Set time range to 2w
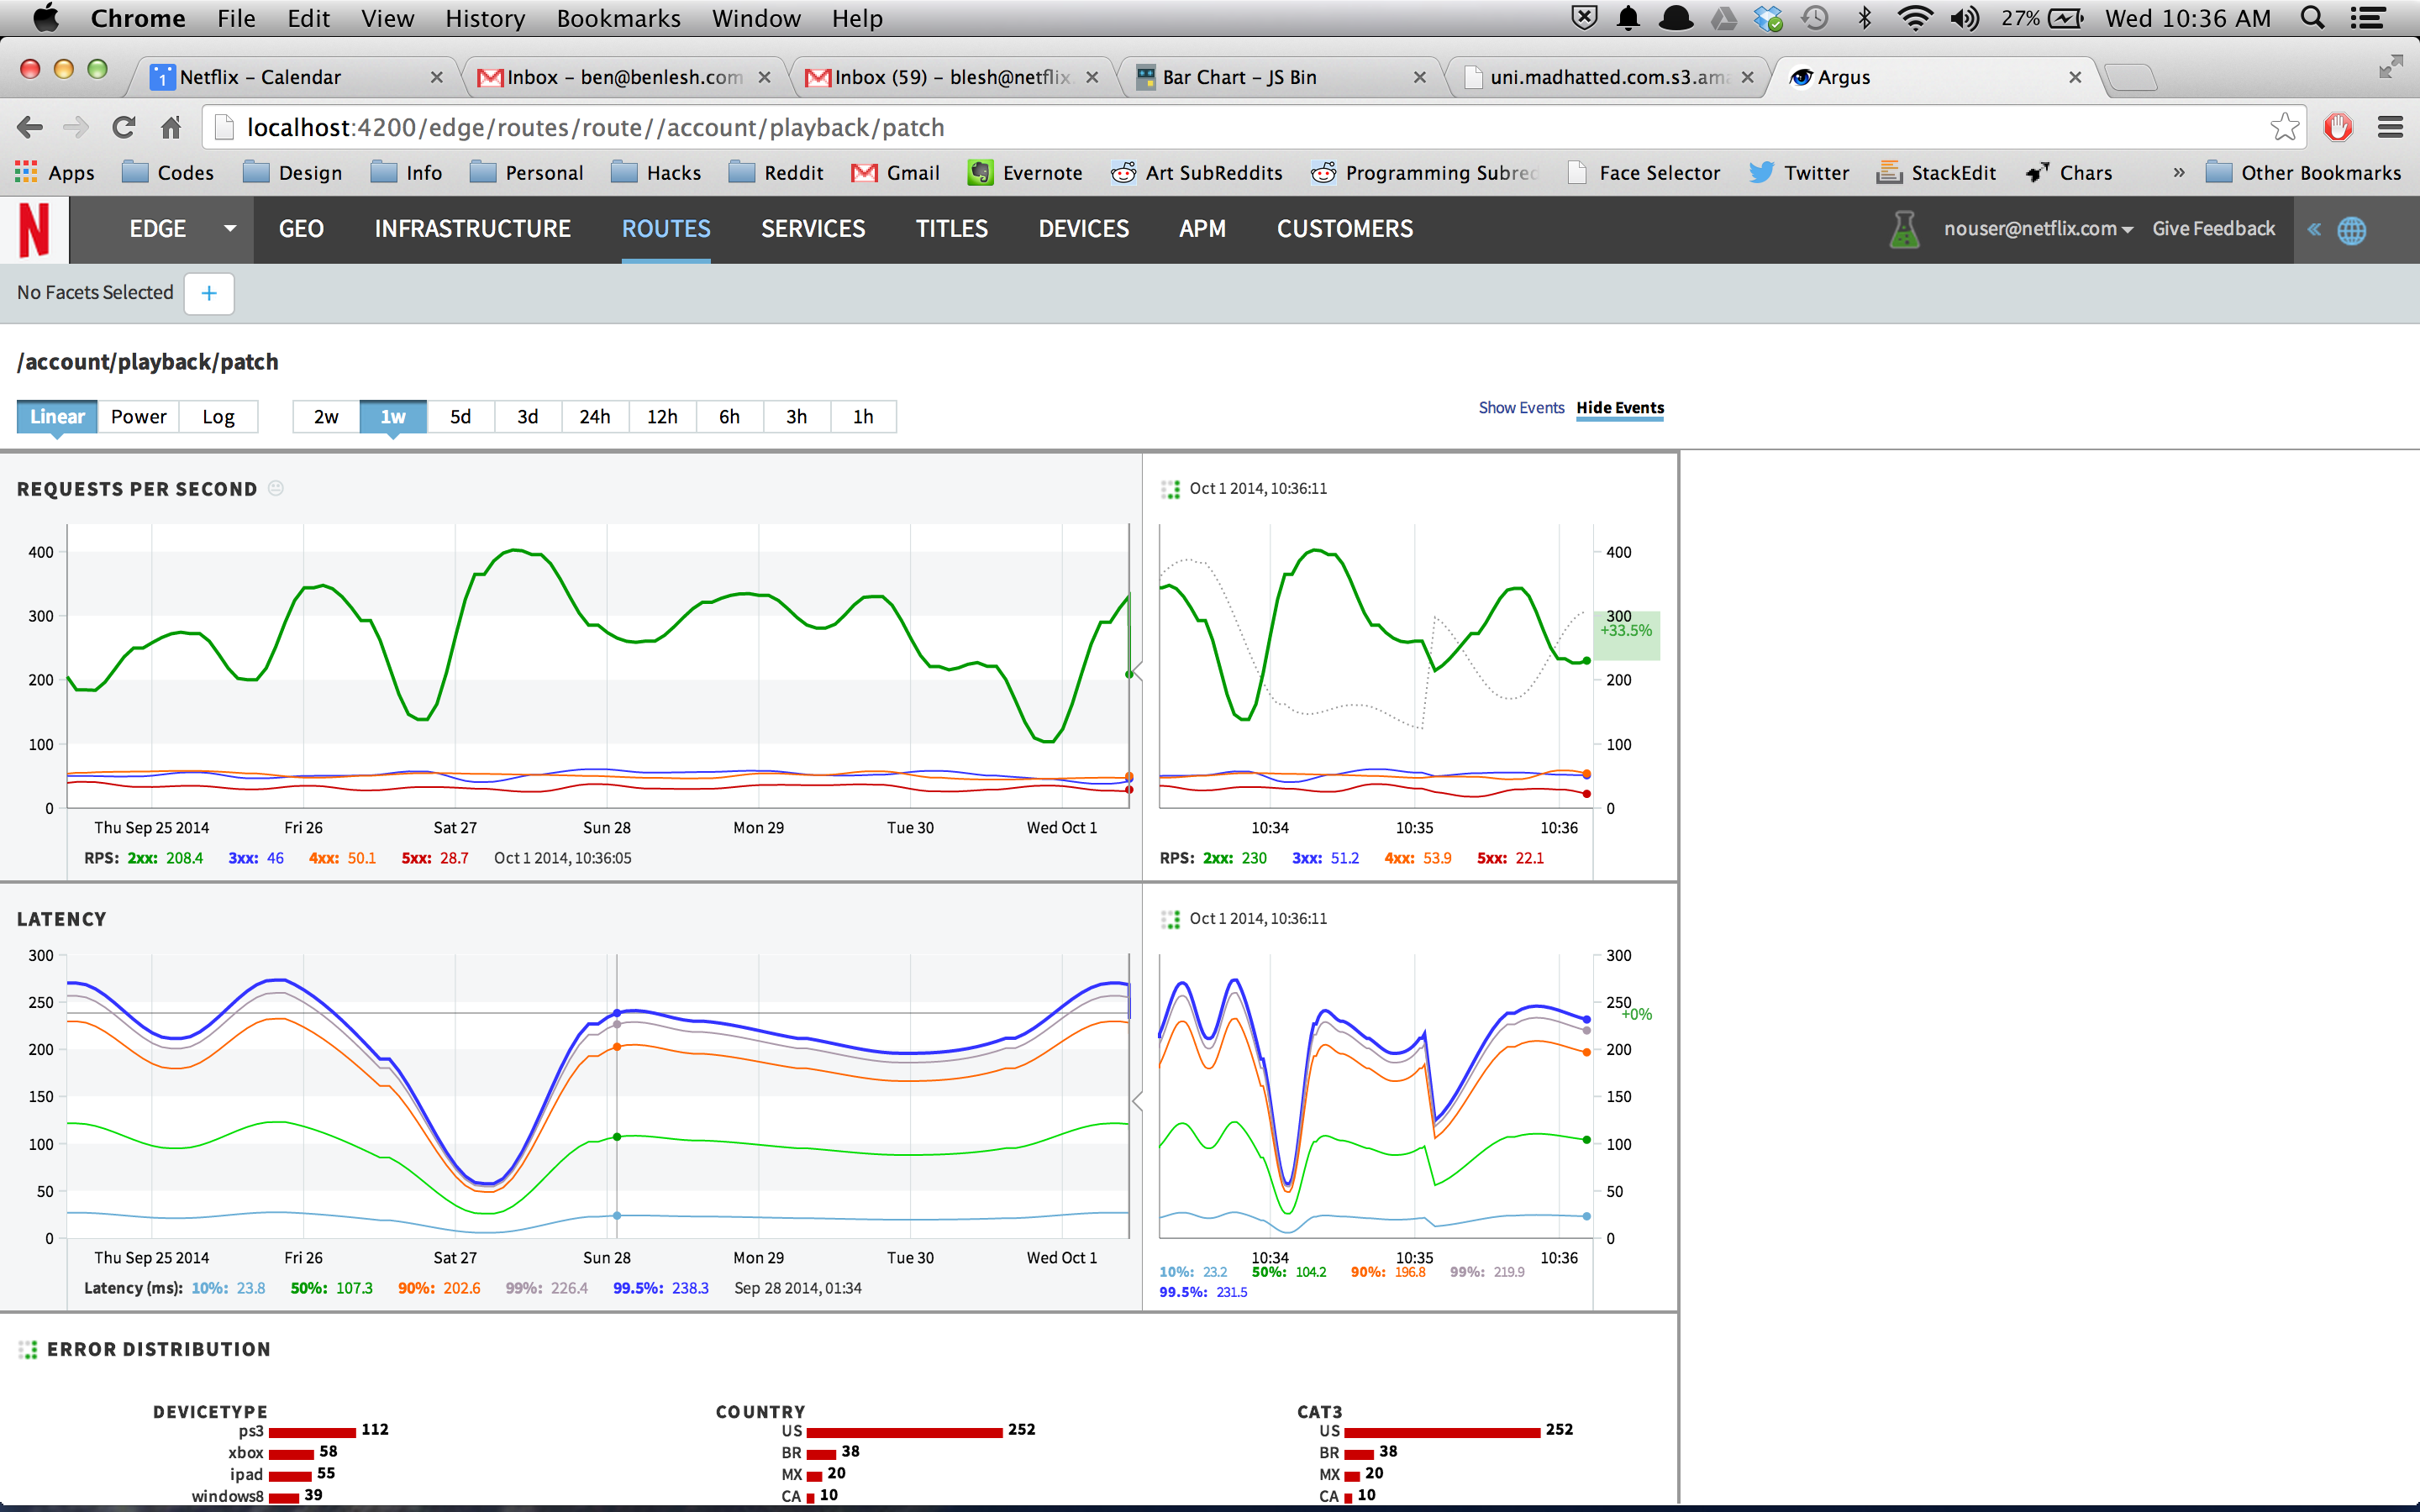This screenshot has height=1512, width=2420. [326, 417]
